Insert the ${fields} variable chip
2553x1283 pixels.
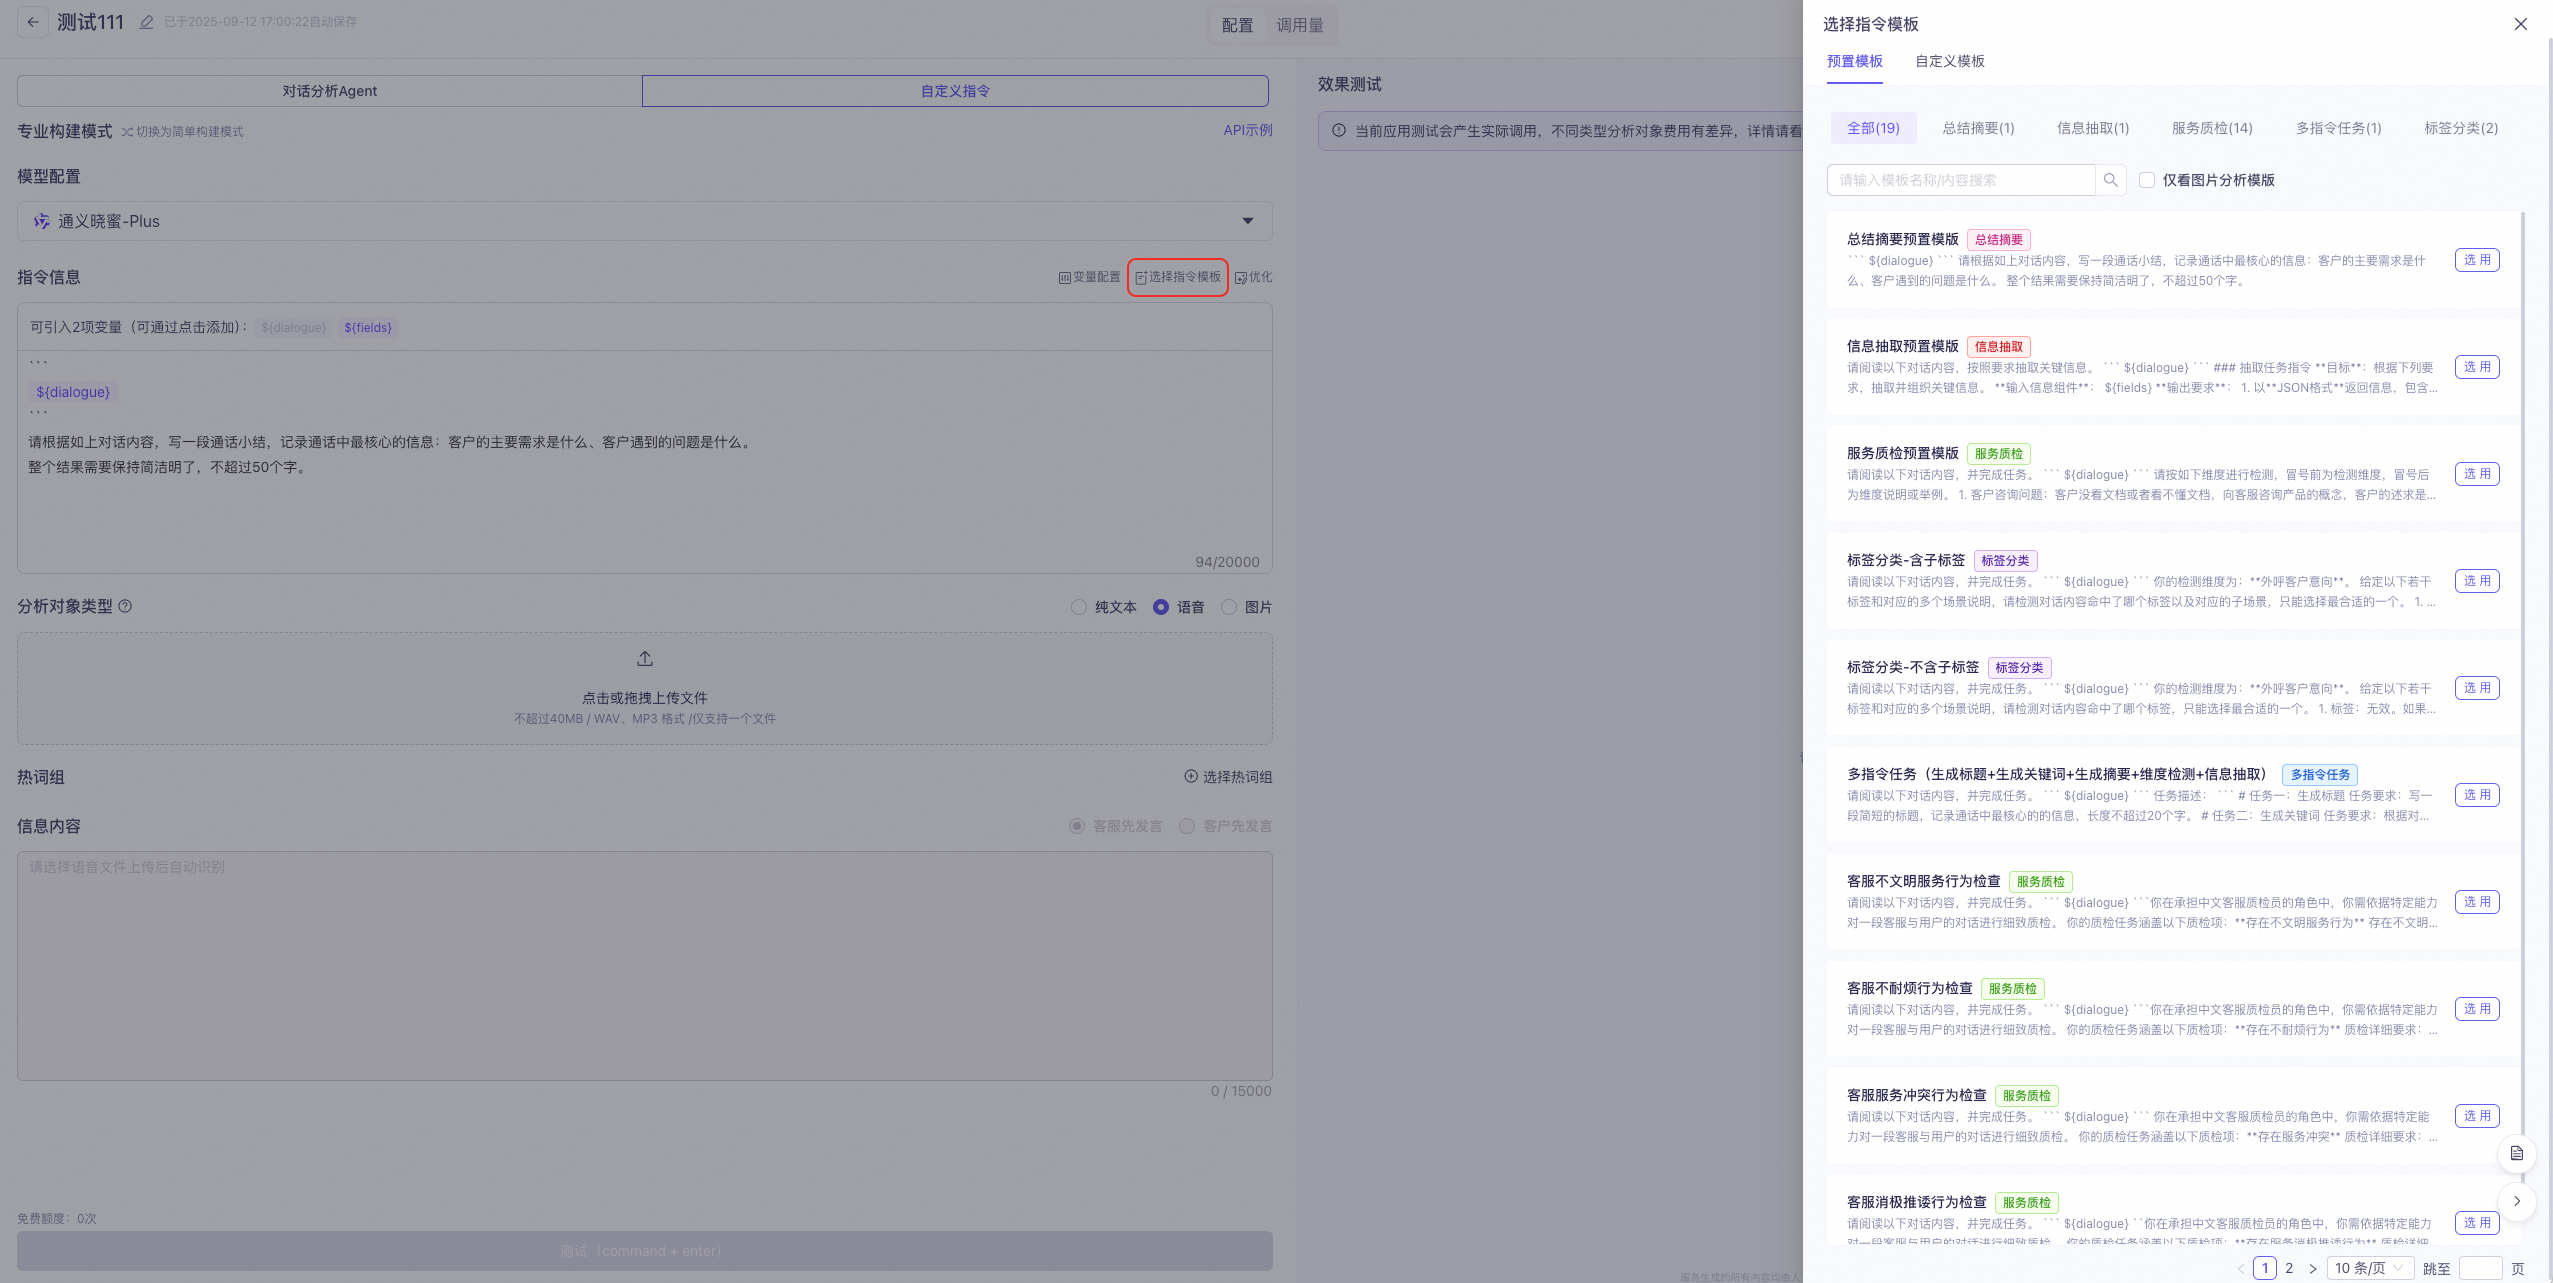point(368,328)
